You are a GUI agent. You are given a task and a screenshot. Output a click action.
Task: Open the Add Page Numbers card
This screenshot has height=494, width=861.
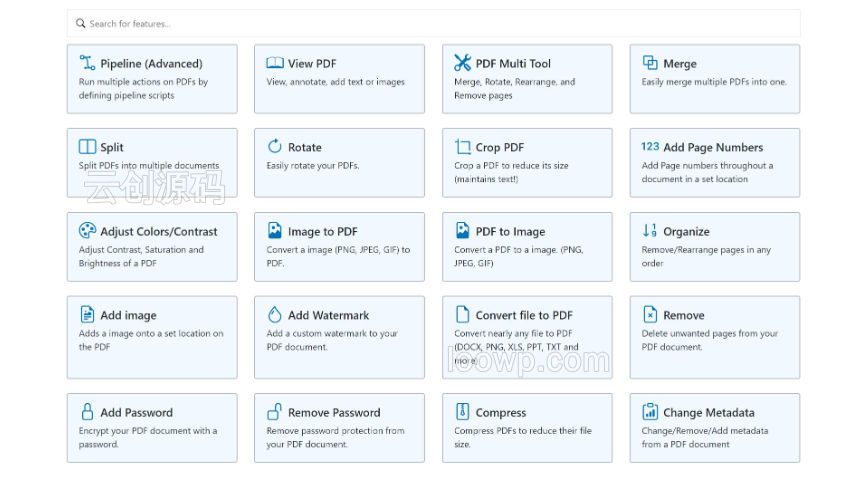[714, 163]
